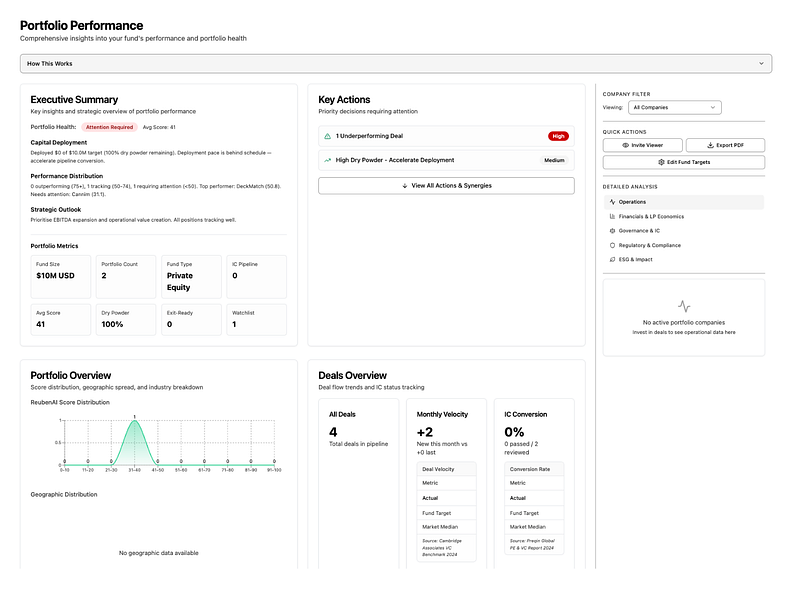Viewport: 789px width, 600px height.
Task: Click the Attention Required health badge
Action: tap(109, 127)
